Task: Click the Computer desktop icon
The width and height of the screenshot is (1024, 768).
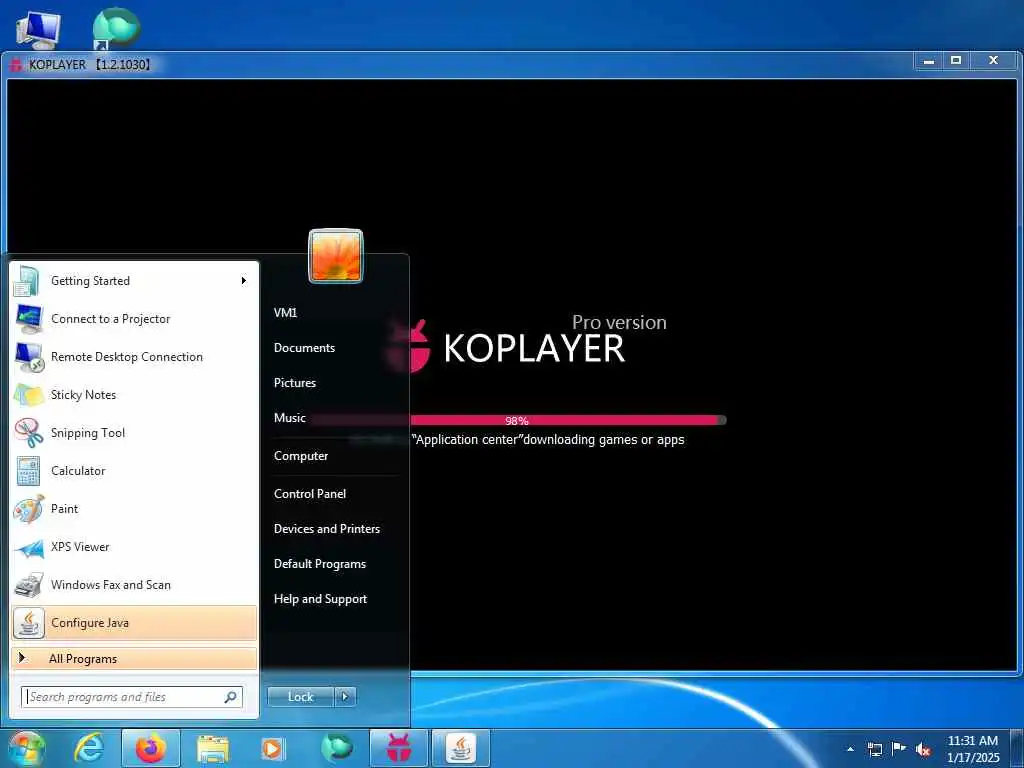Action: coord(38,30)
